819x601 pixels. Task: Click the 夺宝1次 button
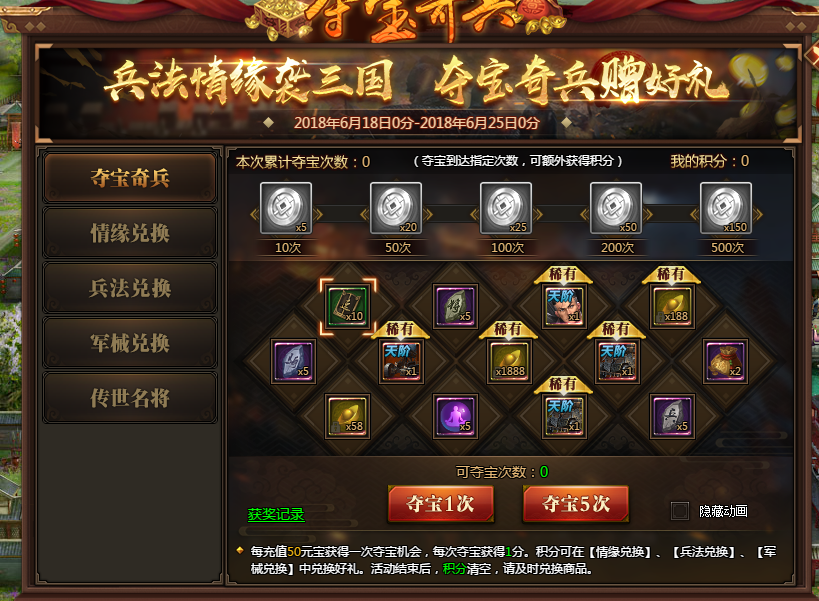440,504
